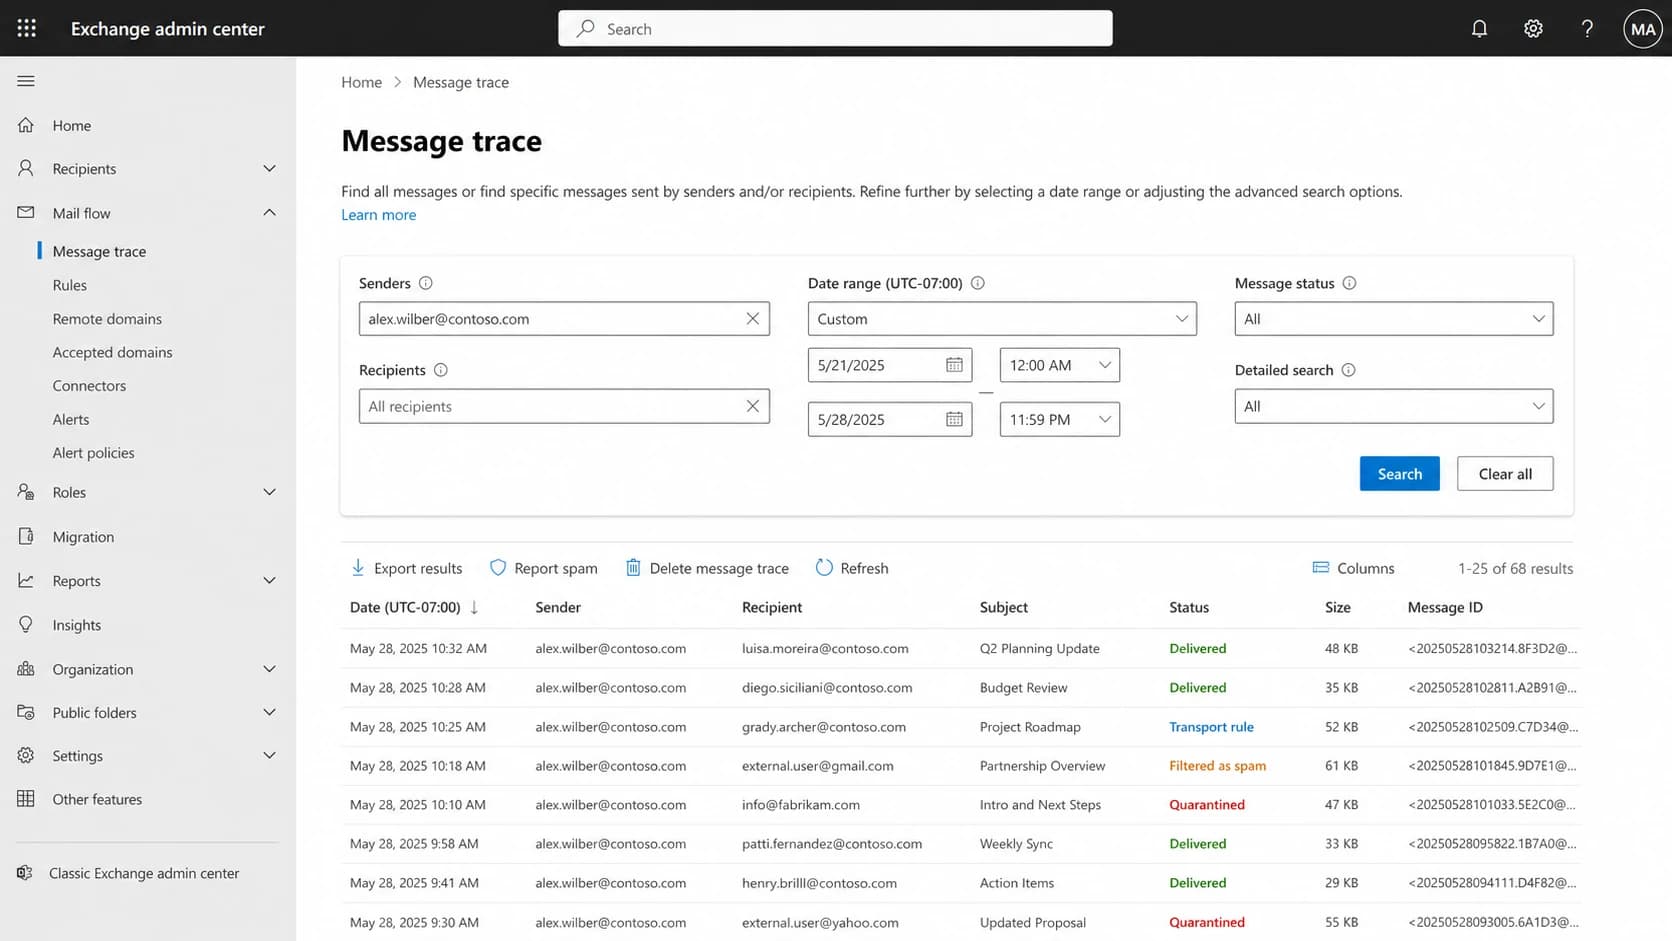1672x941 pixels.
Task: Clear the Senders field with X
Action: [x=752, y=318]
